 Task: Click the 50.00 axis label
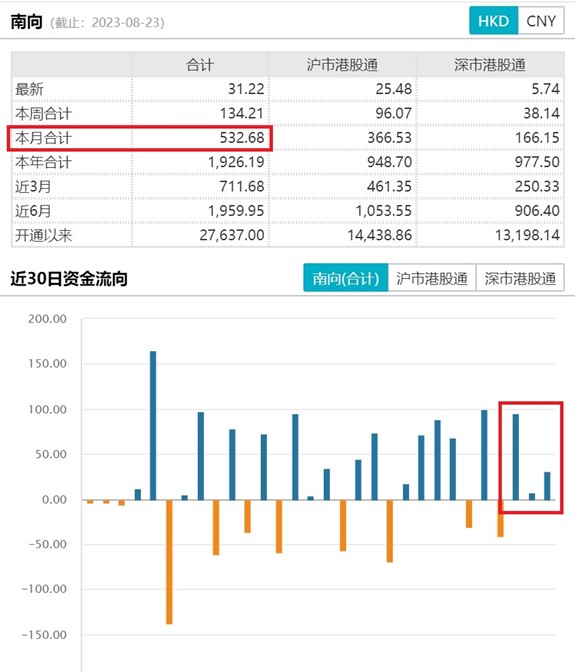click(51, 454)
